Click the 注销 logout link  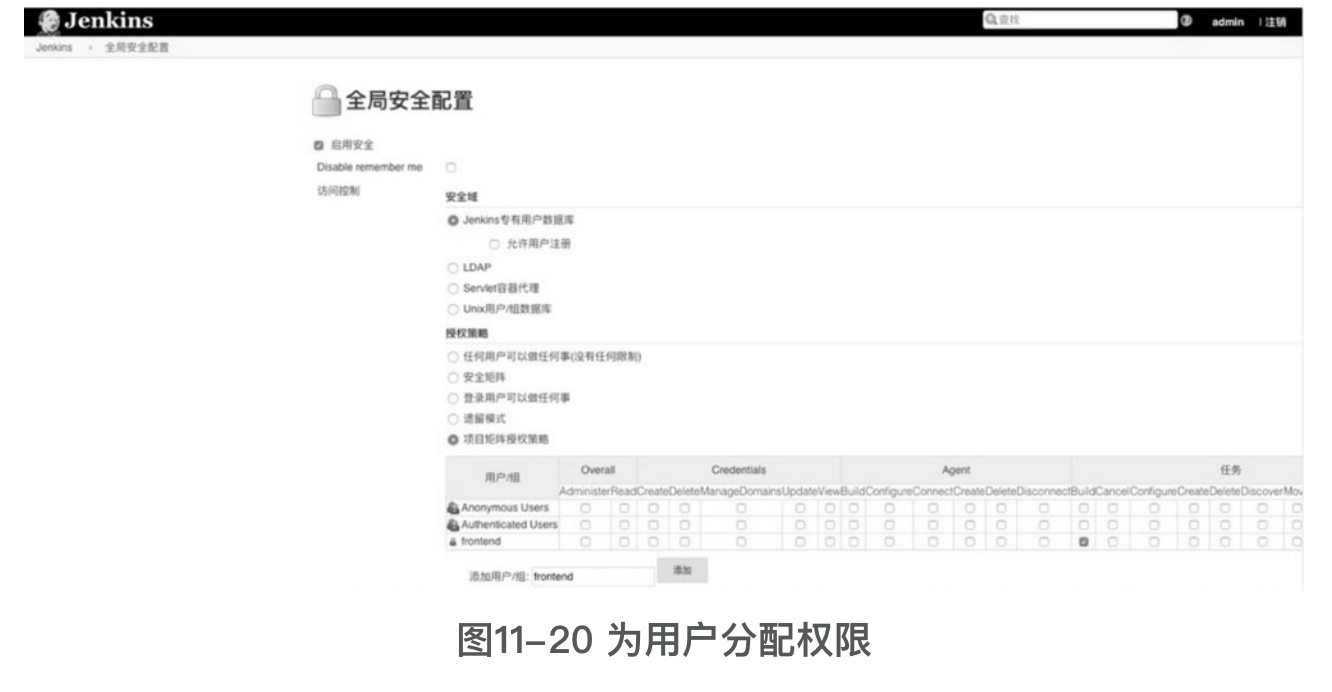click(x=1276, y=22)
